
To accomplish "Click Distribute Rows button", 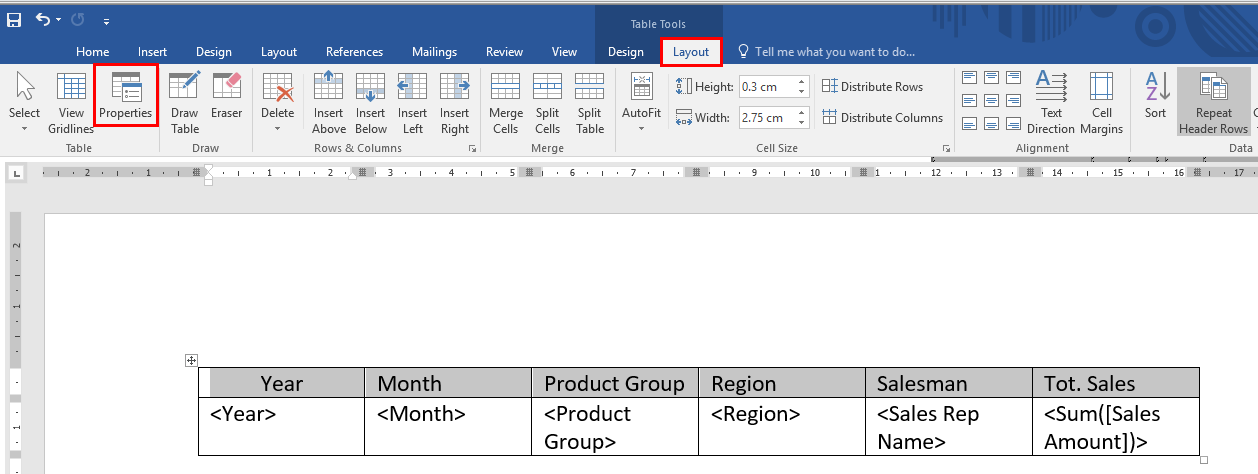I will 872,87.
